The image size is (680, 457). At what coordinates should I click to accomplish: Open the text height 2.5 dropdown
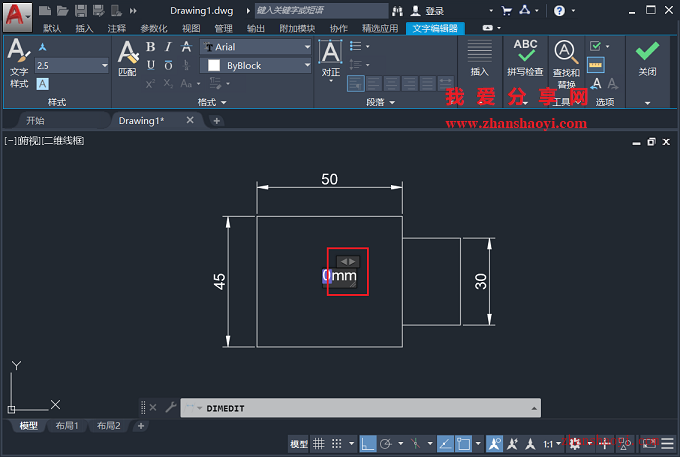105,65
